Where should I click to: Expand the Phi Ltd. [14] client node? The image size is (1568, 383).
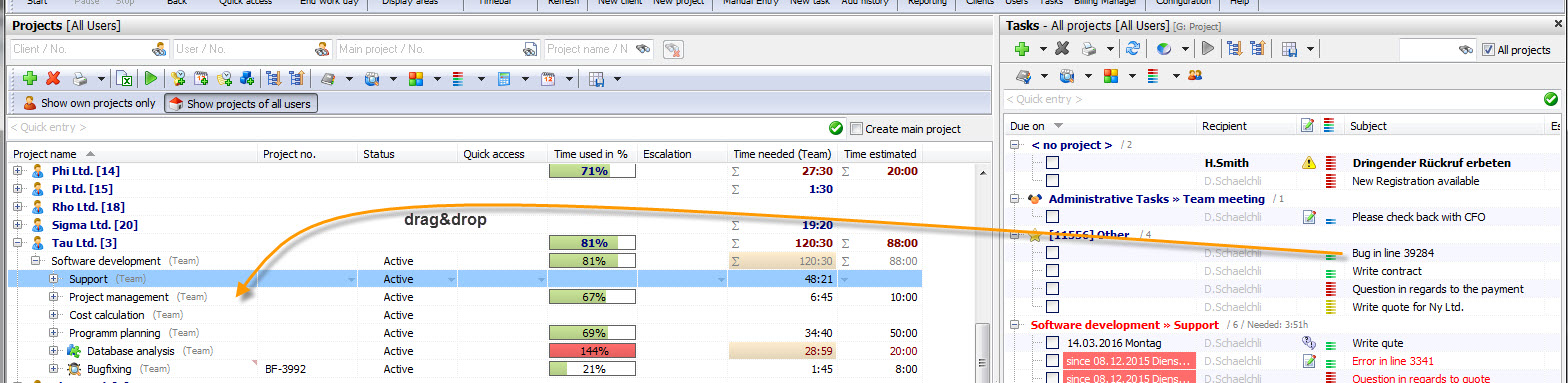point(18,171)
